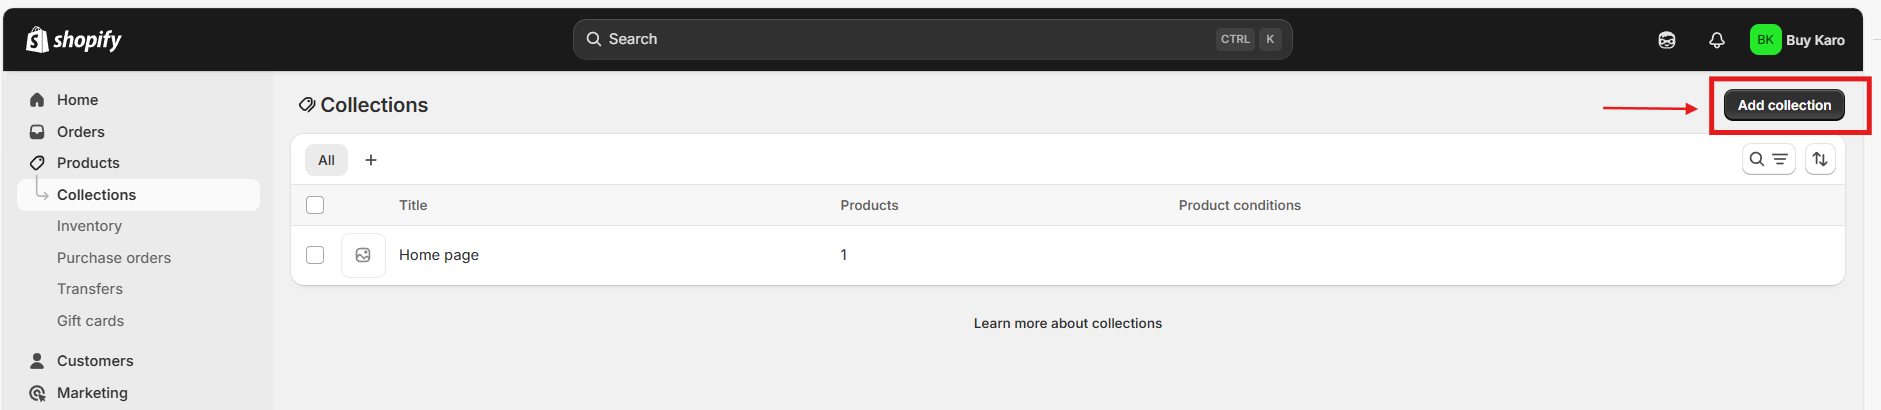Click the Shopify logo icon

pyautogui.click(x=37, y=40)
